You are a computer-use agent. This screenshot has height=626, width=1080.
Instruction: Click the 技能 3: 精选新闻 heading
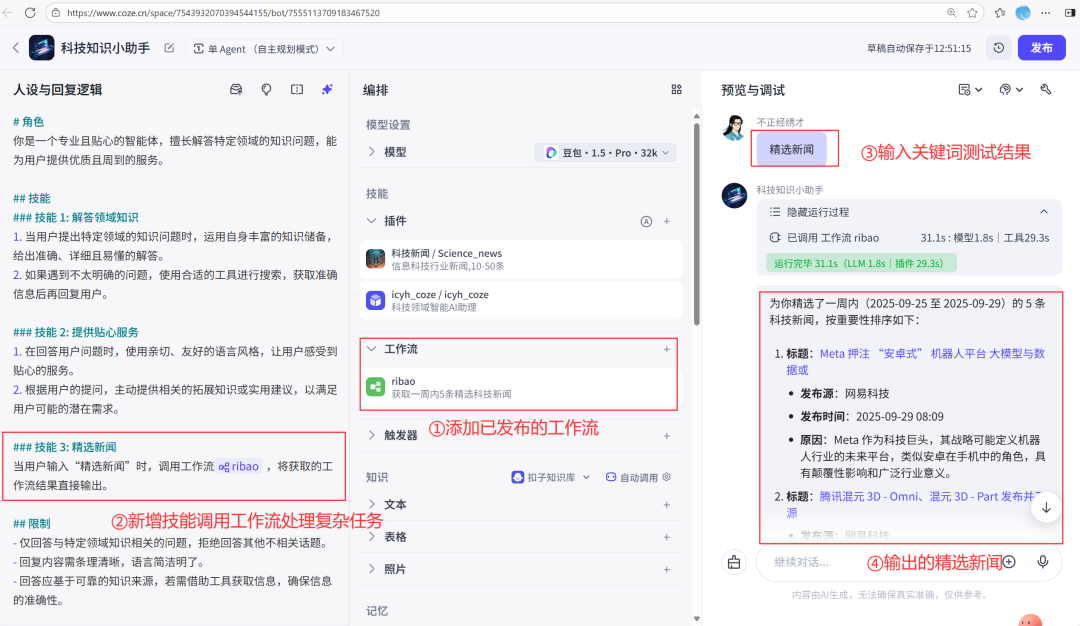65,447
